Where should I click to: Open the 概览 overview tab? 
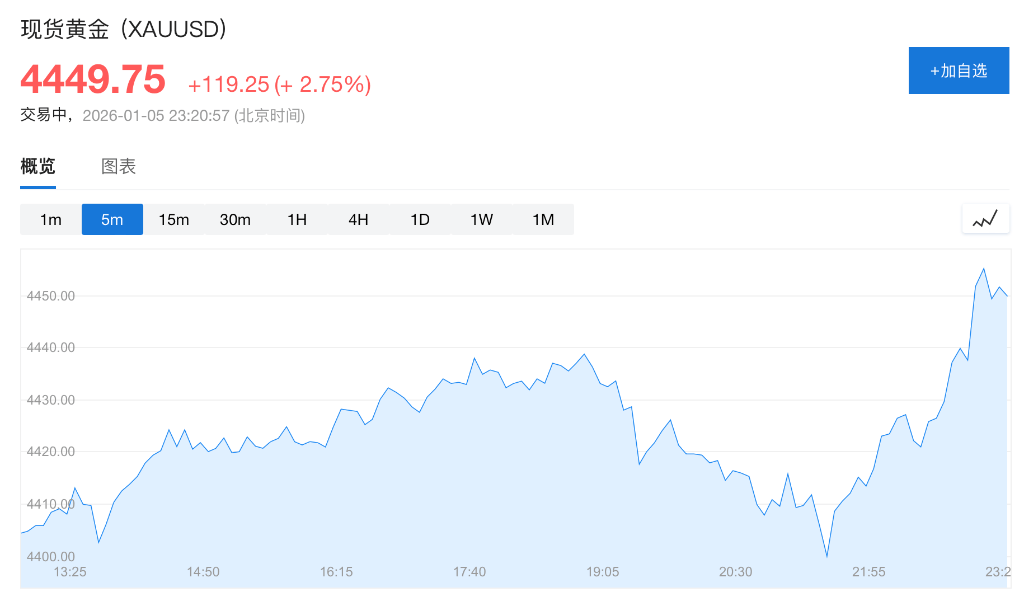point(38,167)
